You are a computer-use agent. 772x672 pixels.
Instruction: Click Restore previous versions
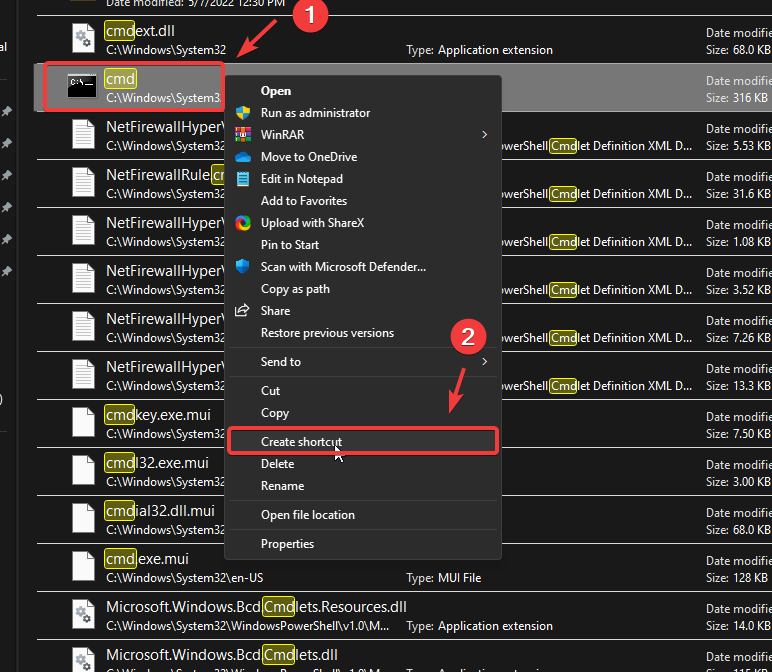tap(363, 333)
